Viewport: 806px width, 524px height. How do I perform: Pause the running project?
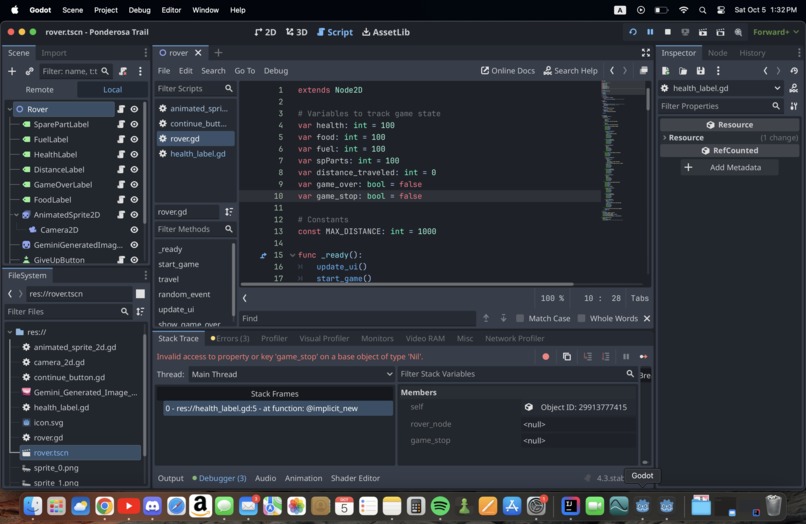650,32
